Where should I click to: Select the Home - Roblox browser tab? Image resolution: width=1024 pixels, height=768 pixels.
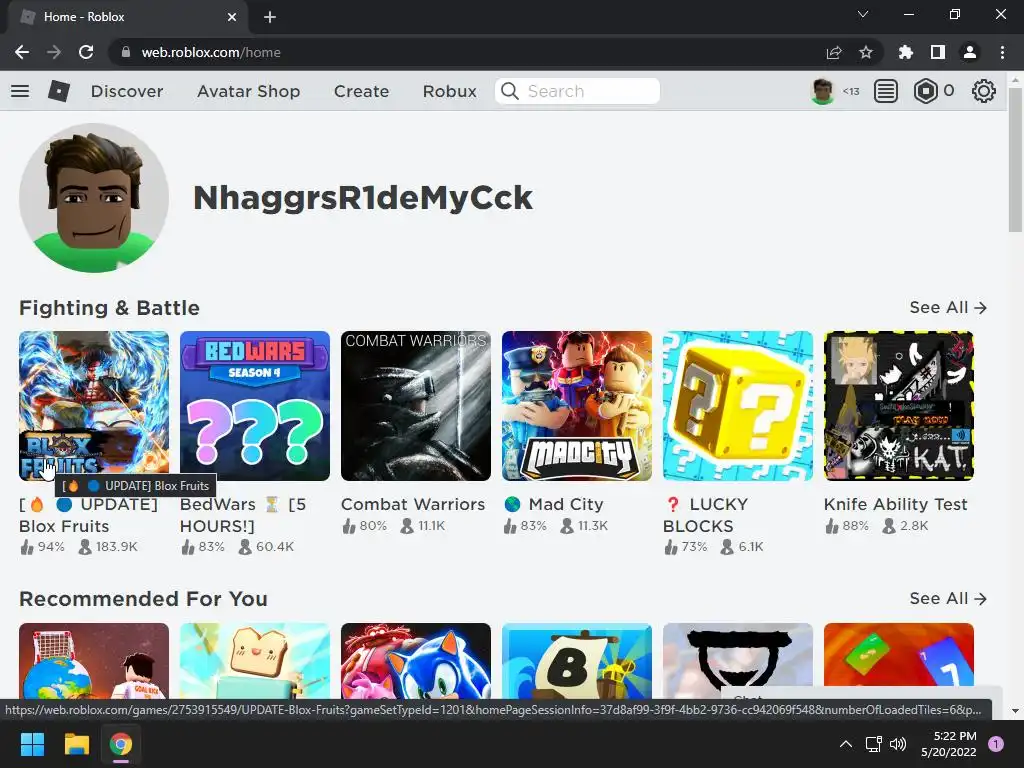pyautogui.click(x=128, y=17)
